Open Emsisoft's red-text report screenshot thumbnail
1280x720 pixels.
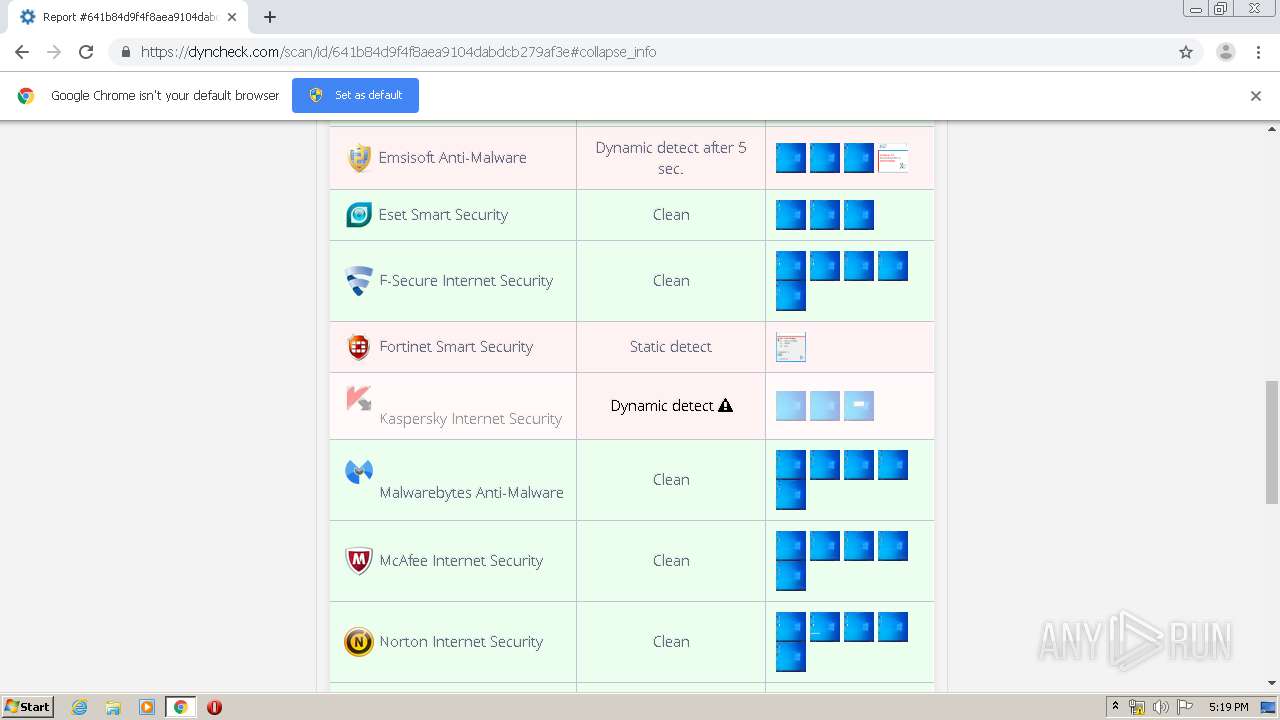(893, 158)
